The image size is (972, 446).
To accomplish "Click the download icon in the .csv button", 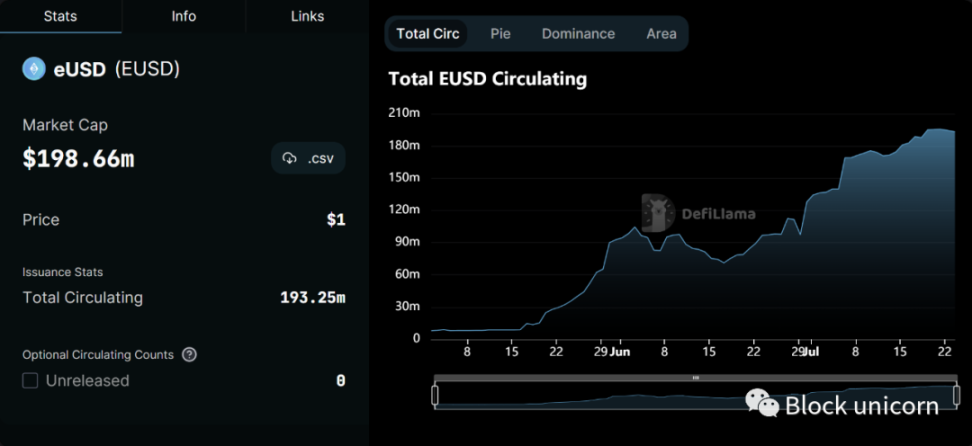I will click(290, 158).
